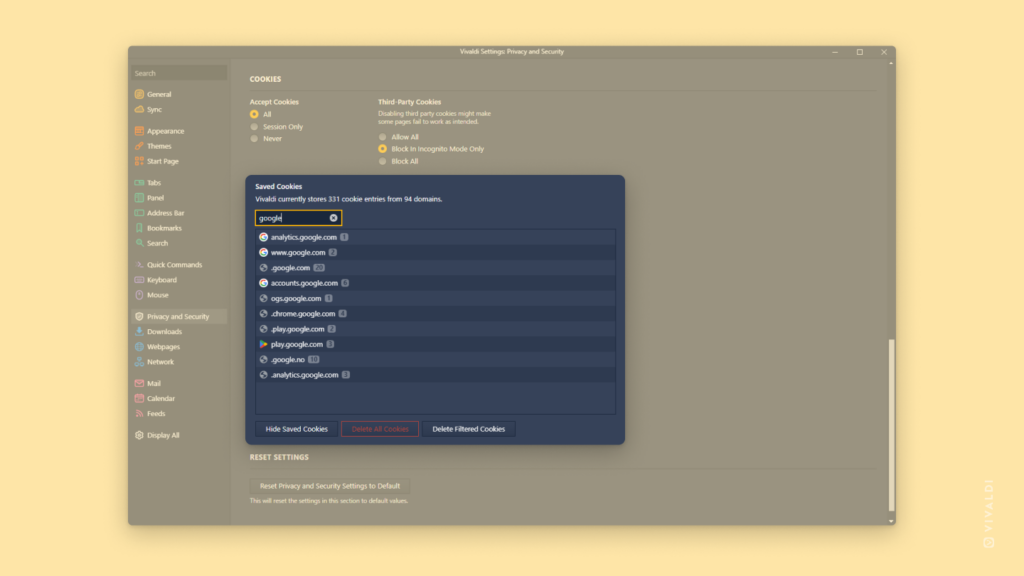Select Session Only cookies radio button
The height and width of the screenshot is (576, 1024).
pyautogui.click(x=254, y=127)
